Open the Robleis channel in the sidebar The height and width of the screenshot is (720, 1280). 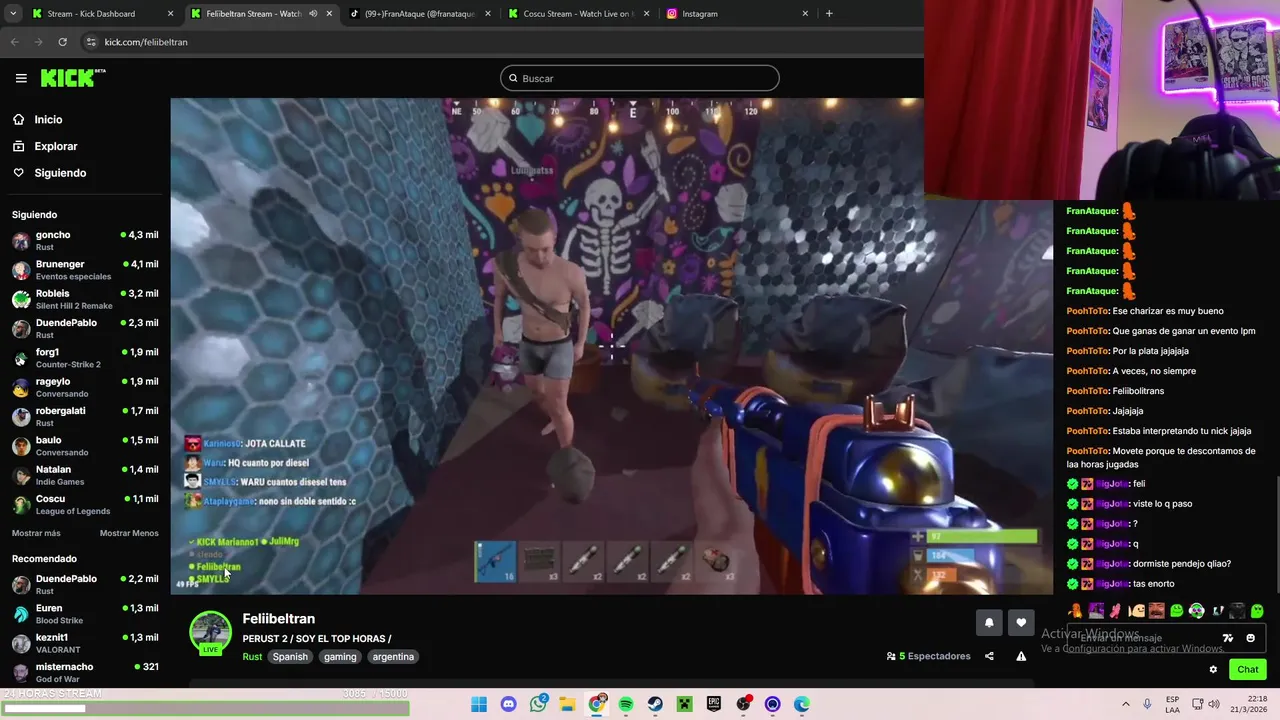tap(85, 299)
